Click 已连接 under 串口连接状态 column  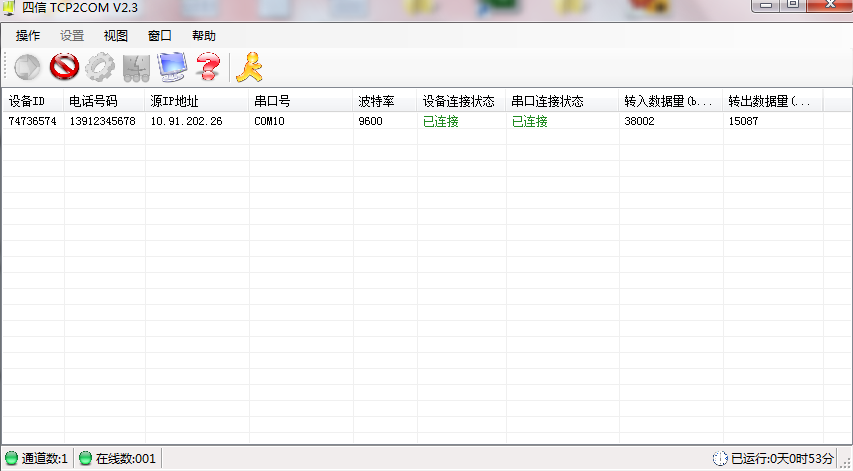pos(529,121)
